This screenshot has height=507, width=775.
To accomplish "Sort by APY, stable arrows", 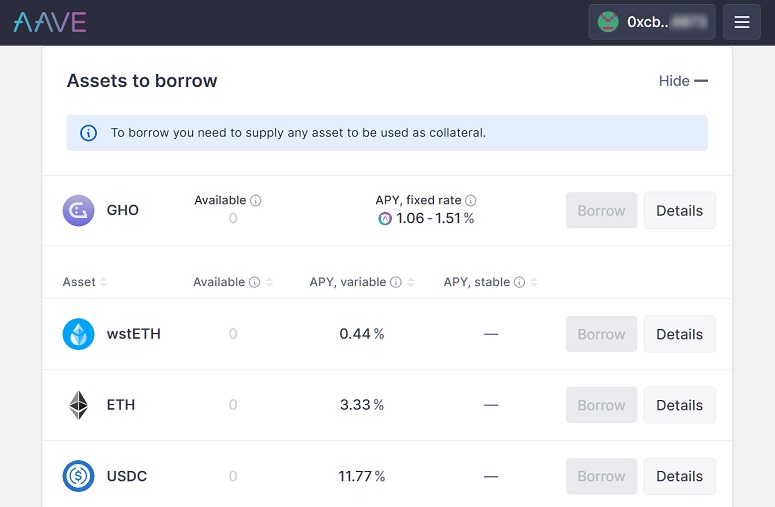I will click(534, 282).
